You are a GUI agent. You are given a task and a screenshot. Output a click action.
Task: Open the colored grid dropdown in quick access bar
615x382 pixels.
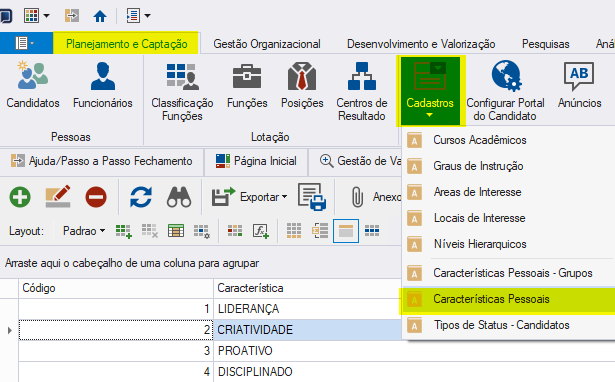click(x=36, y=16)
